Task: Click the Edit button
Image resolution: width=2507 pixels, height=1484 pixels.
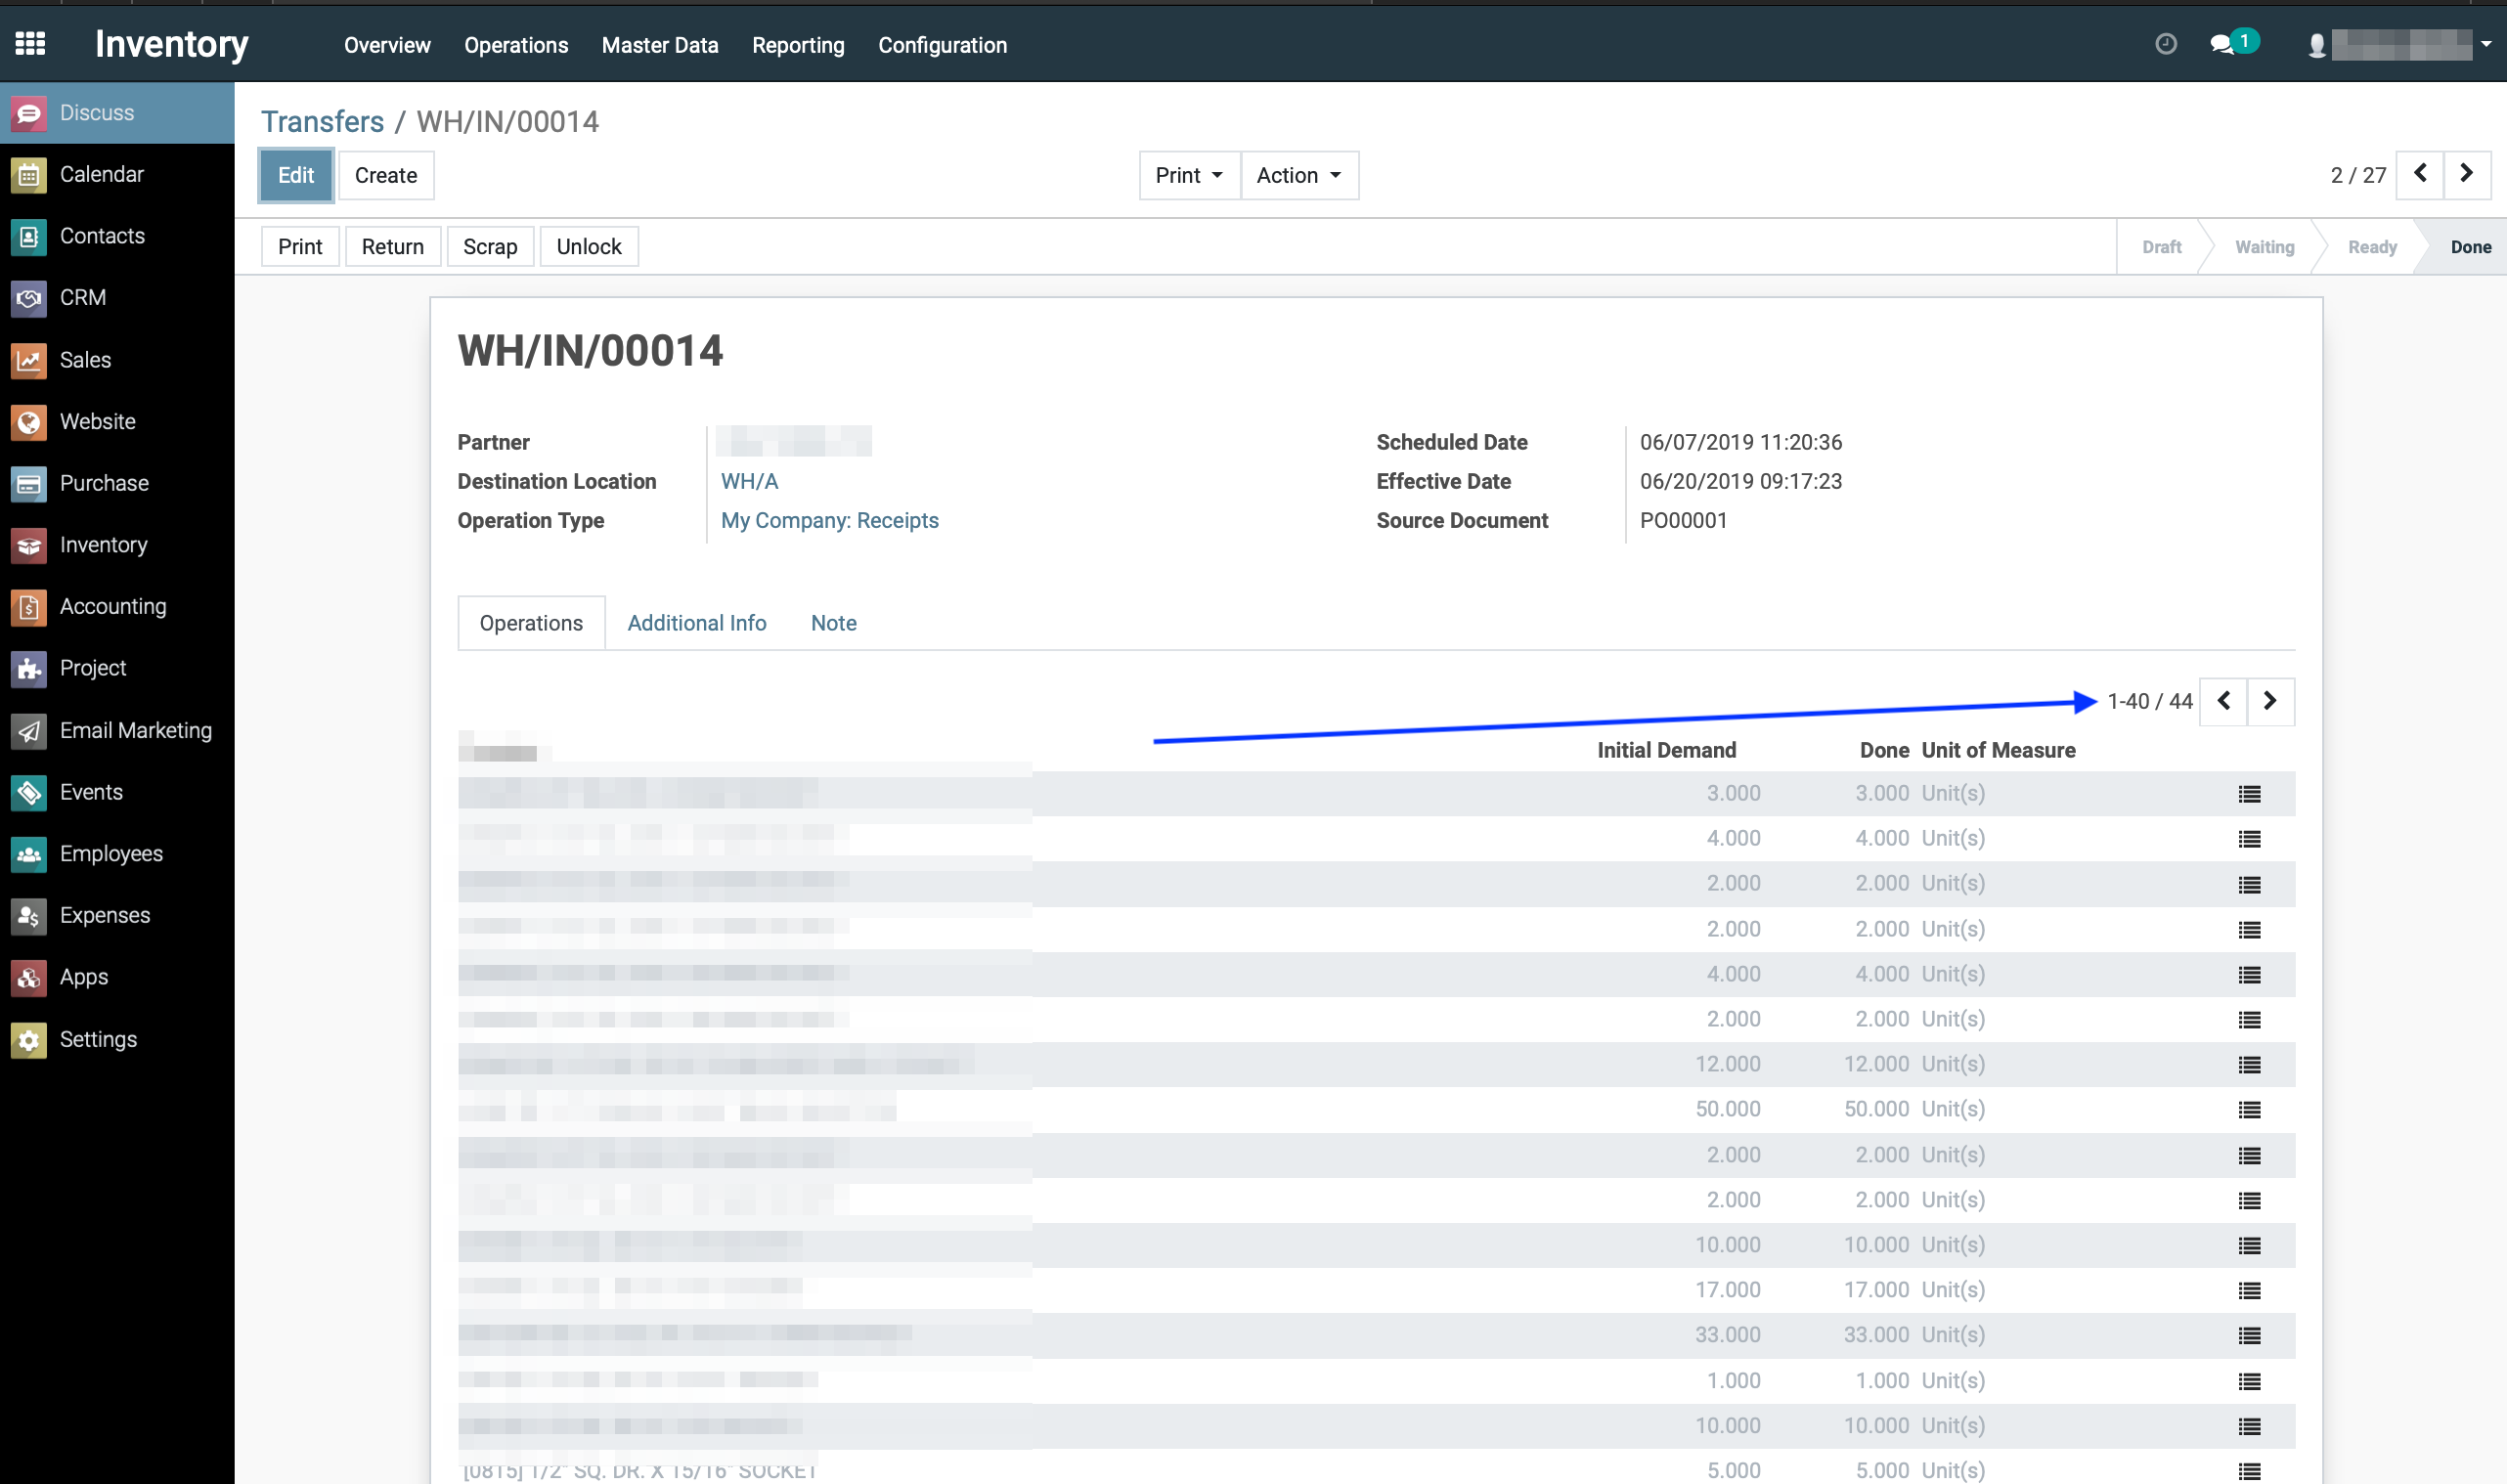Action: point(296,175)
